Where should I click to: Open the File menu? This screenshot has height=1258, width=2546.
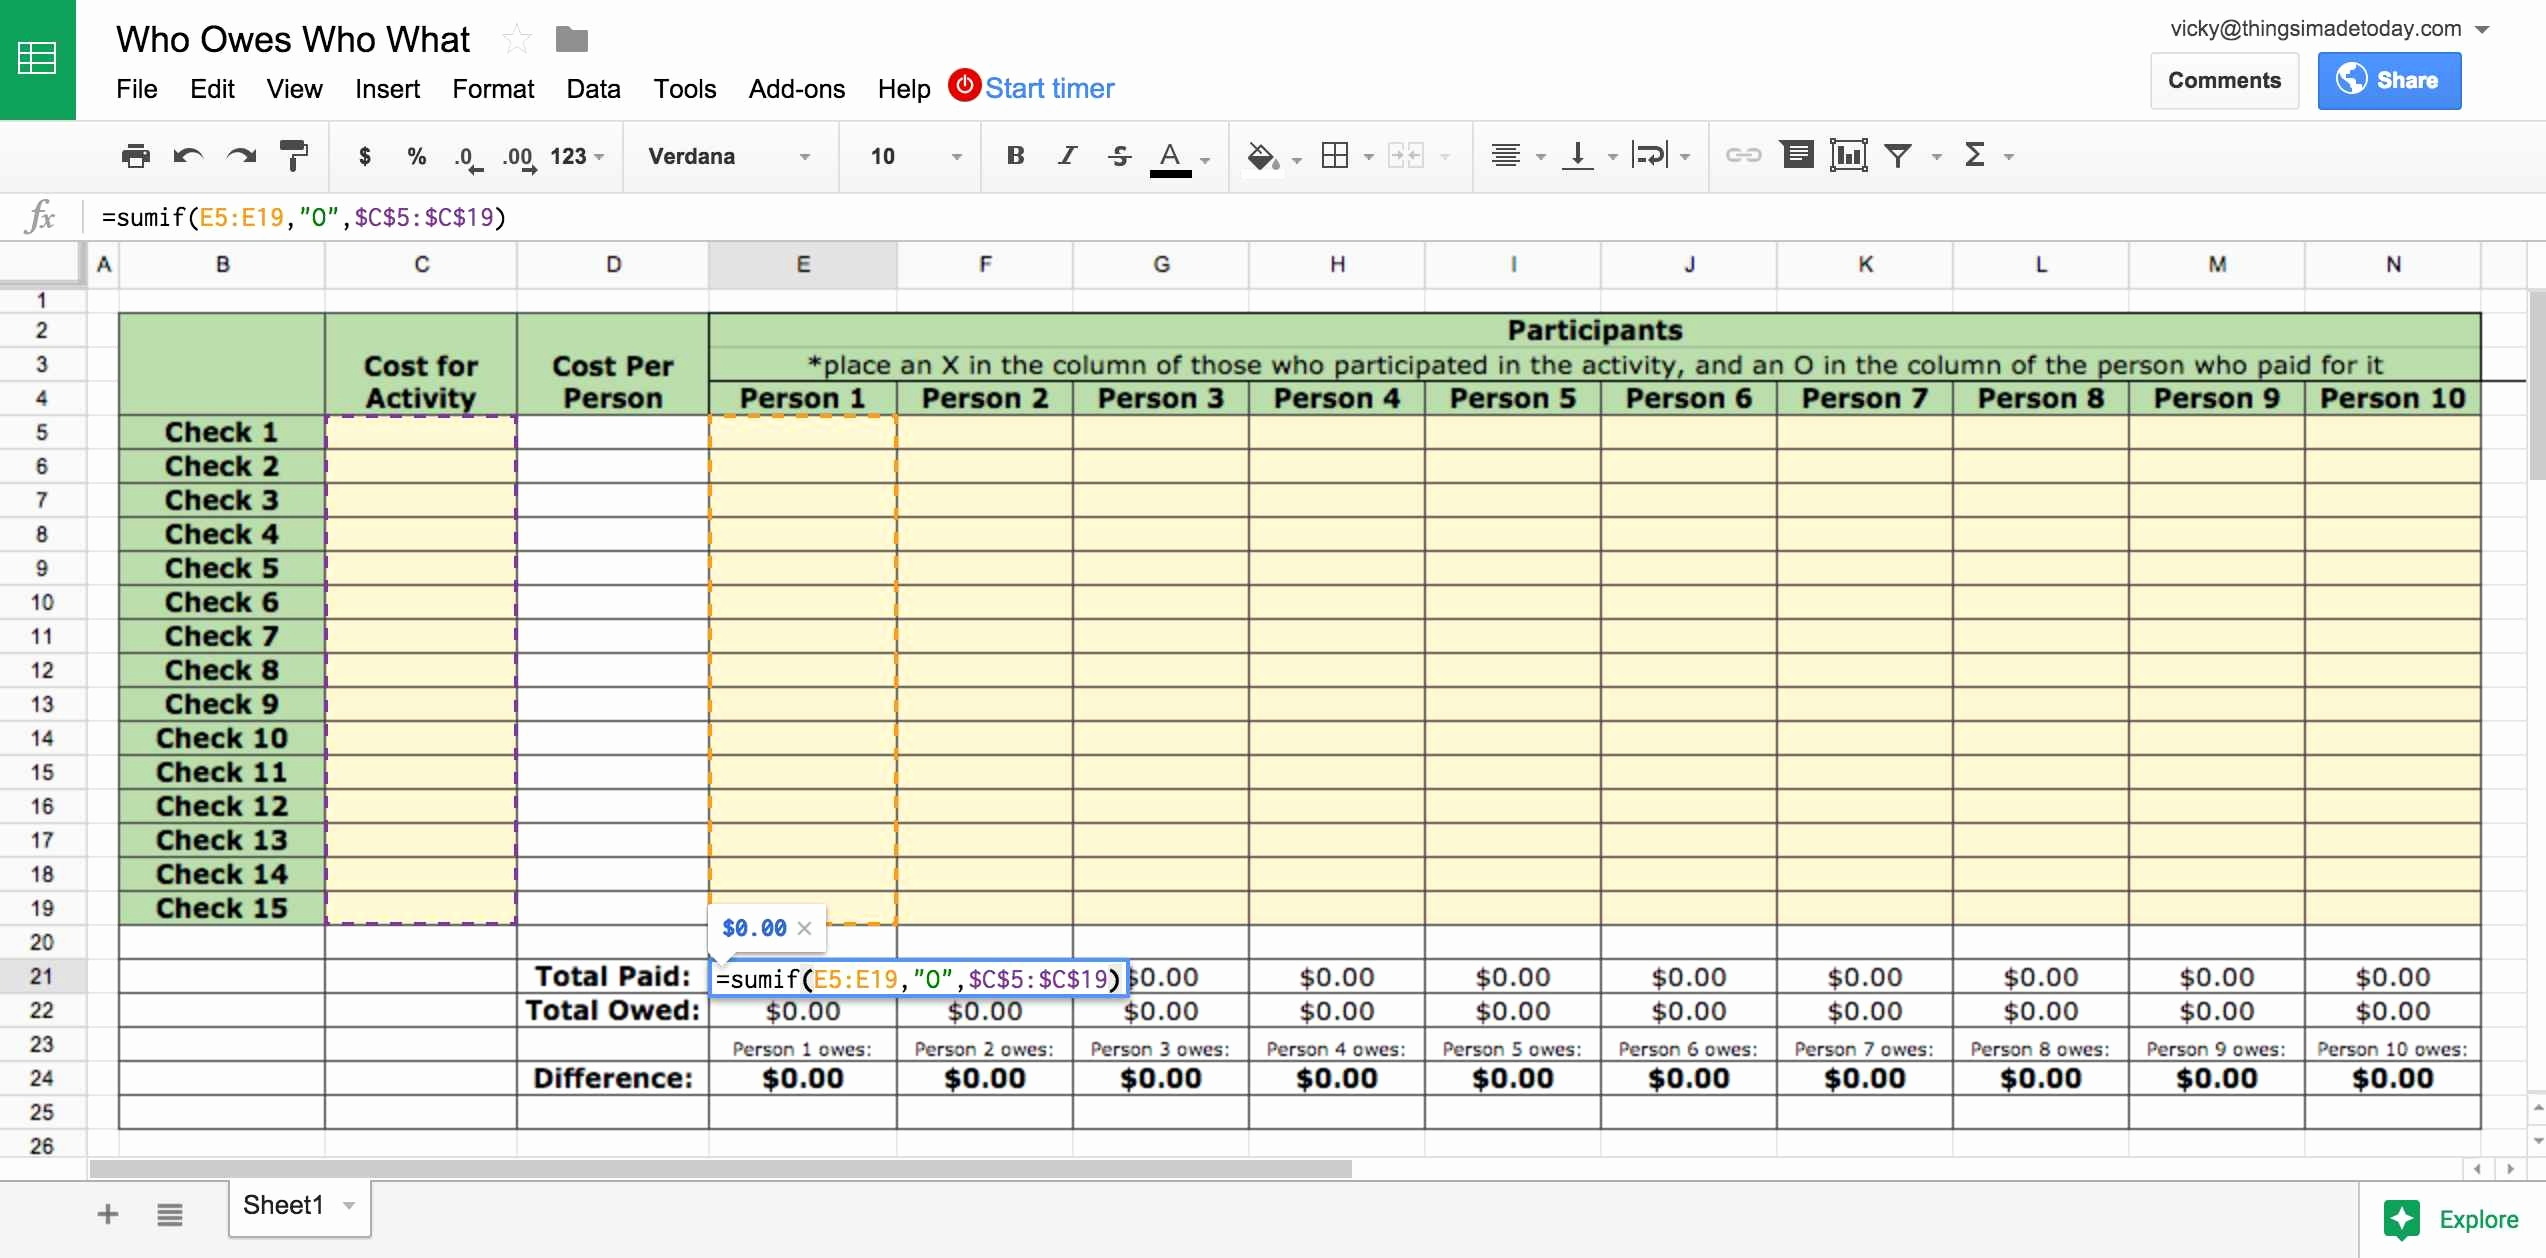(x=136, y=89)
